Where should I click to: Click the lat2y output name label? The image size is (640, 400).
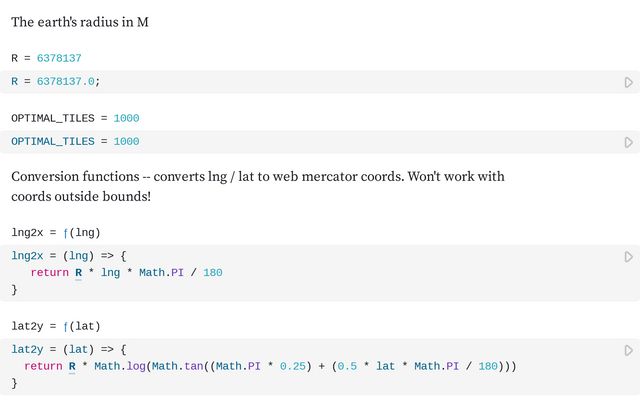coord(27,326)
